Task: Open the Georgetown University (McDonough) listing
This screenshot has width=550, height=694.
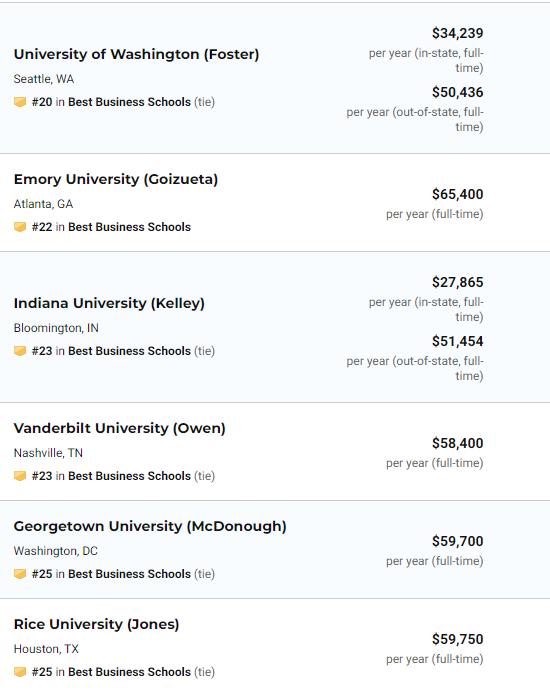Action: tap(150, 527)
